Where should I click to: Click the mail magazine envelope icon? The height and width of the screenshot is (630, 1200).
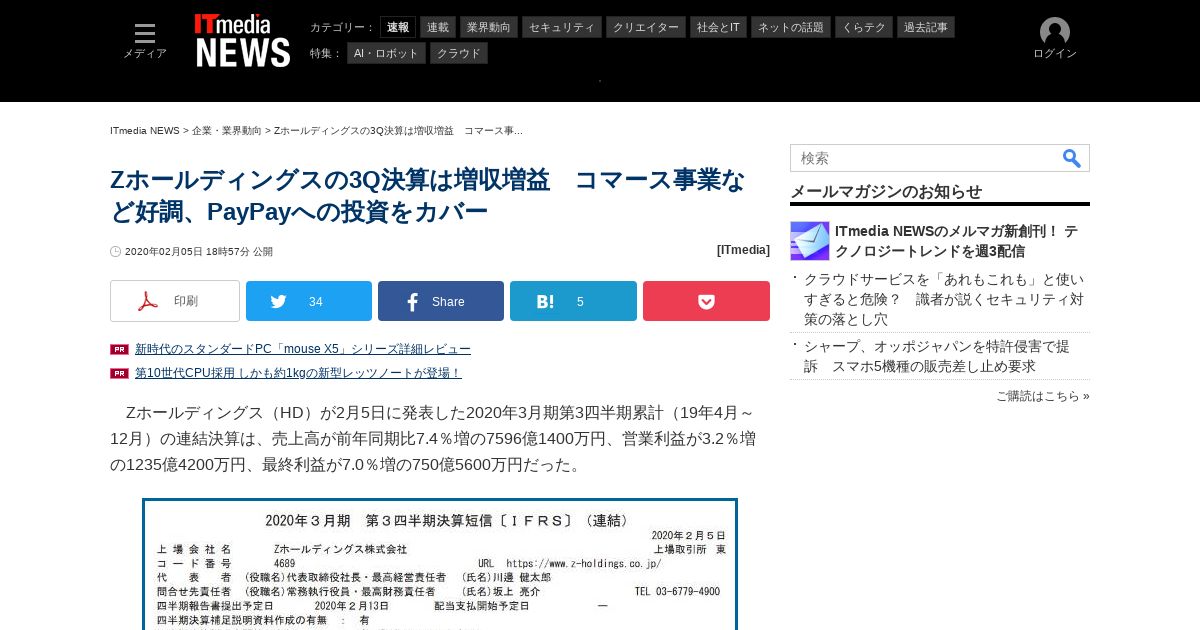pyautogui.click(x=810, y=241)
